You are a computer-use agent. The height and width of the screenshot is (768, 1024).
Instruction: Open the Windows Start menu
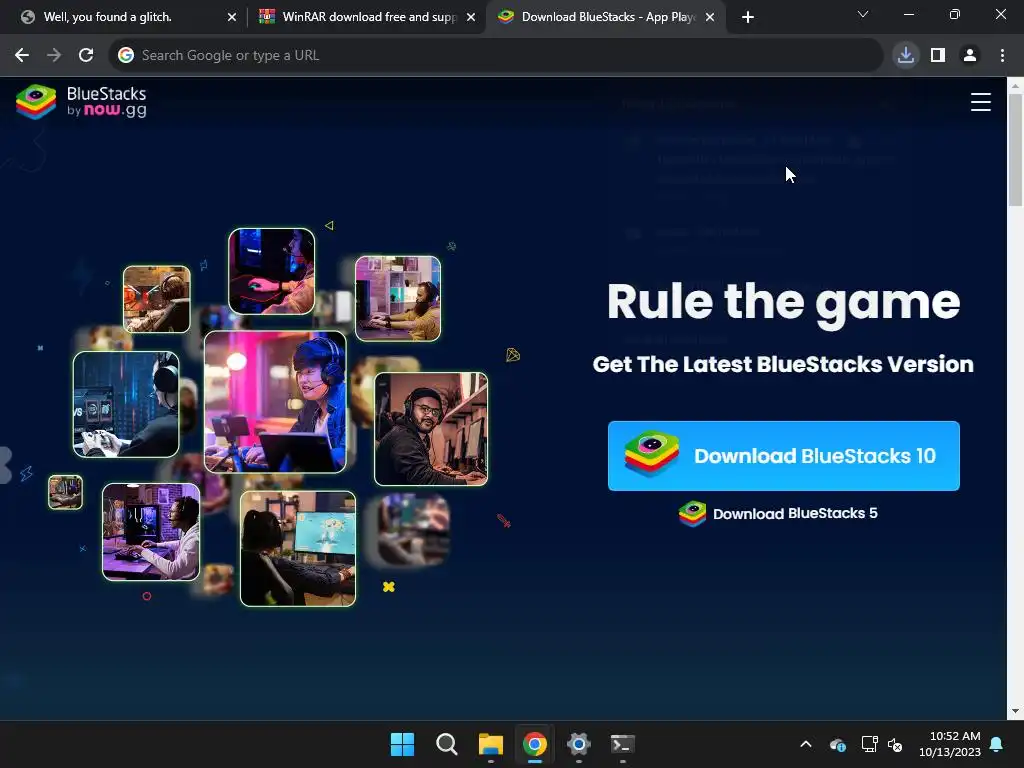[x=402, y=744]
